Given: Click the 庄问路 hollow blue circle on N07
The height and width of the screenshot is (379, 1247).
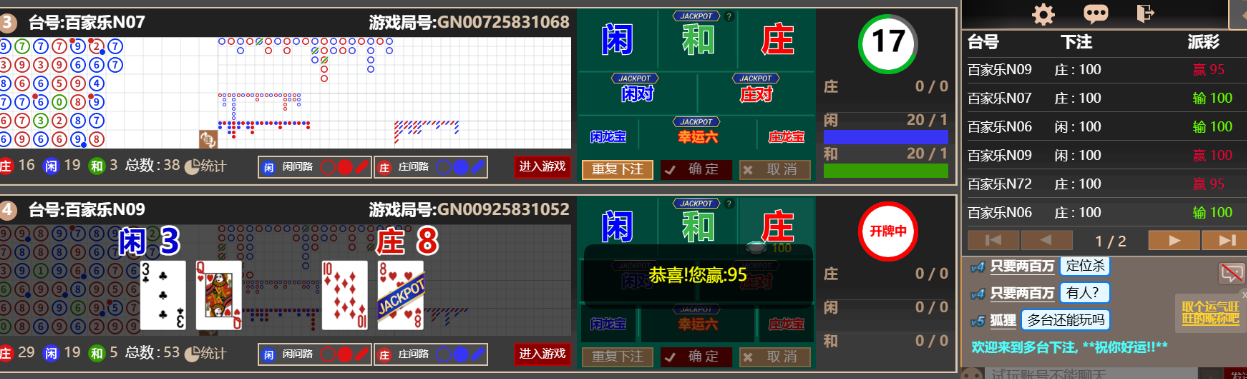Looking at the screenshot, I should pyautogui.click(x=443, y=168).
